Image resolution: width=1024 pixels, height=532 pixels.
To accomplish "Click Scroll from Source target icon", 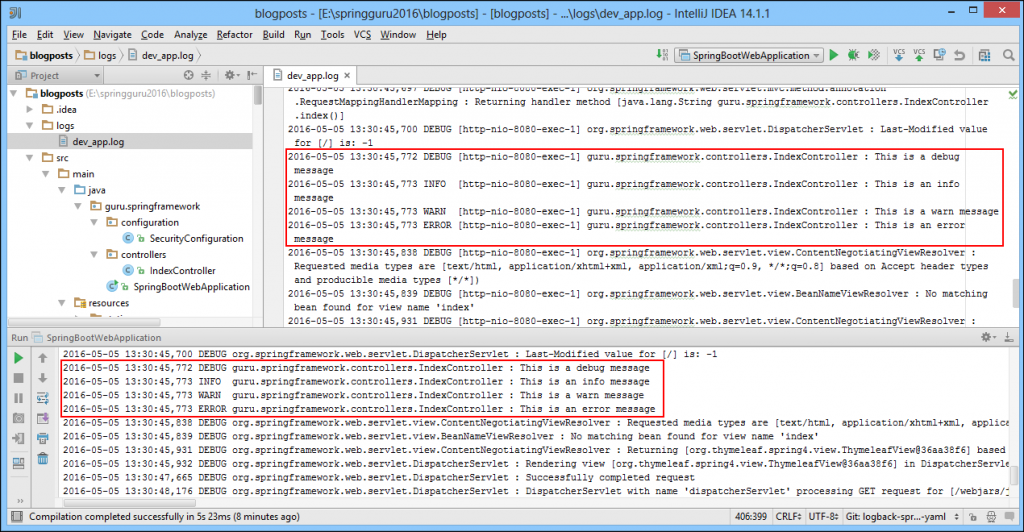I will click(189, 75).
